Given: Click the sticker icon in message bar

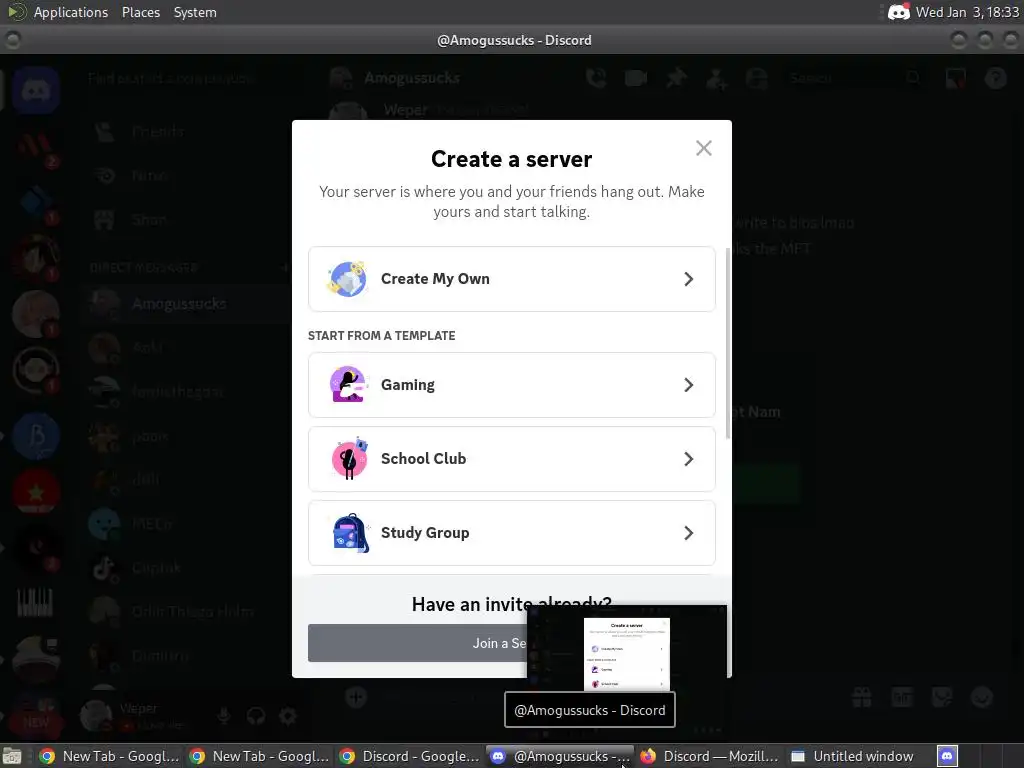Looking at the screenshot, I should pyautogui.click(x=942, y=697).
